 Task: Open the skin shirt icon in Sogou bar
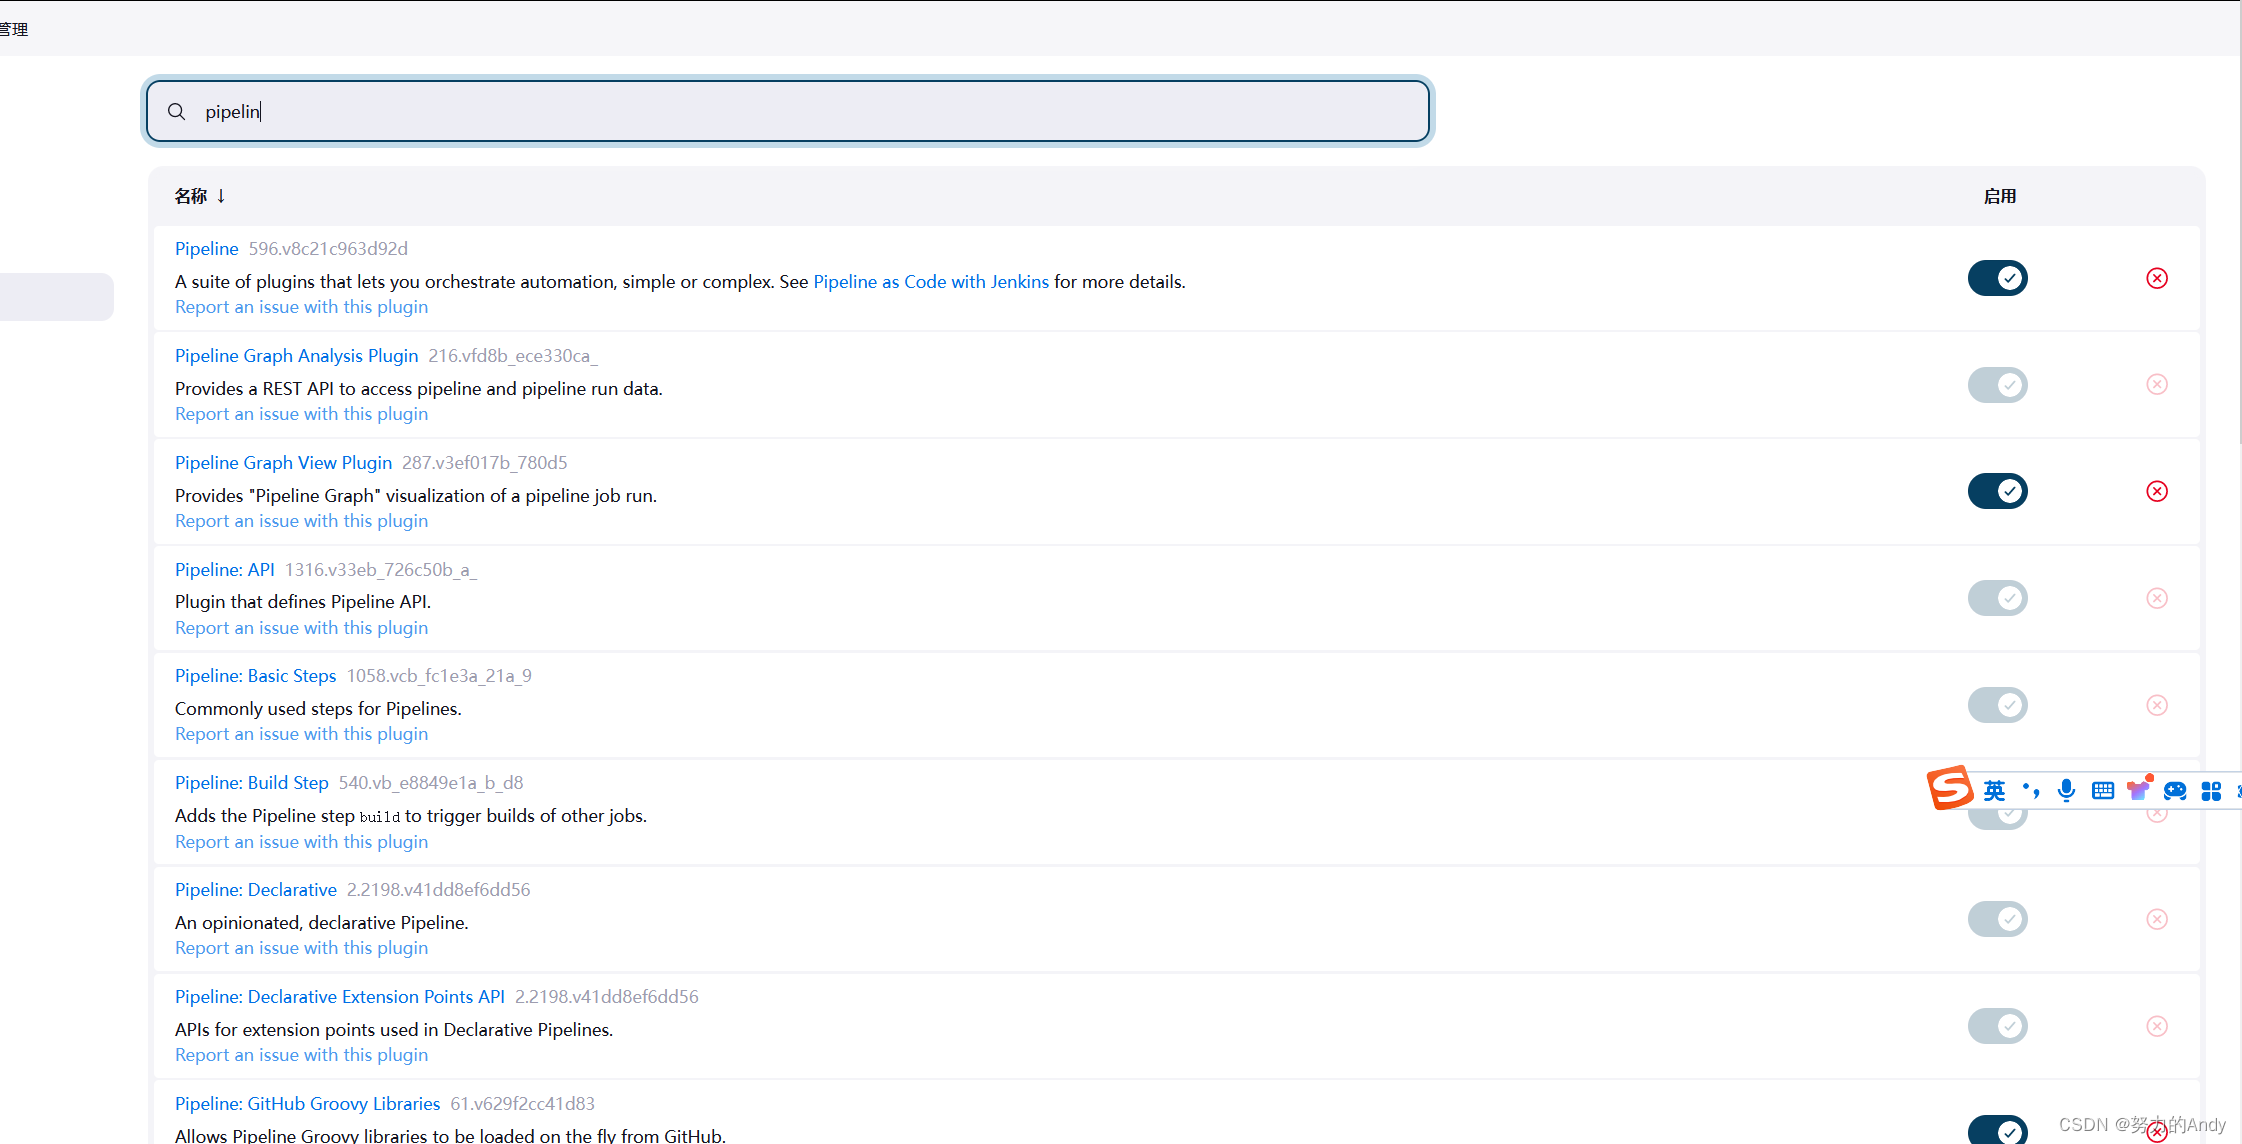[x=2139, y=789]
